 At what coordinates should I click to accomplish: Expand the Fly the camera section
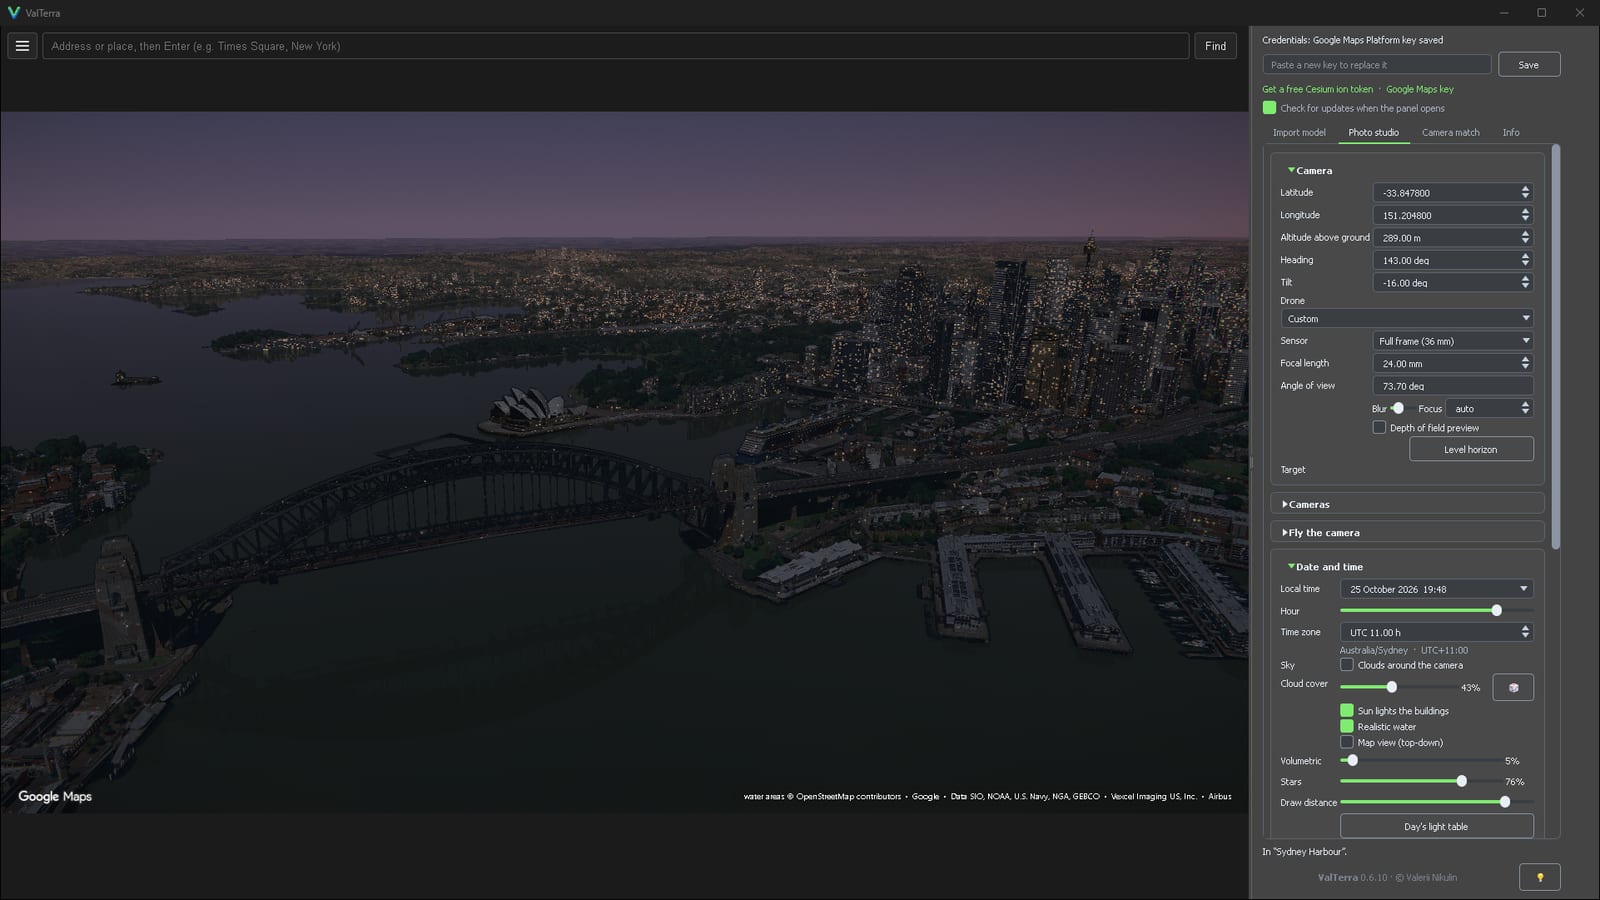(x=1407, y=532)
